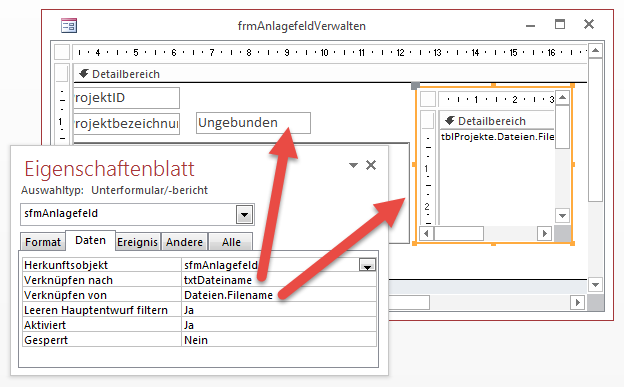Open the Eigenschaftenblatt options dropdown arrow
The height and width of the screenshot is (387, 624).
pyautogui.click(x=353, y=165)
